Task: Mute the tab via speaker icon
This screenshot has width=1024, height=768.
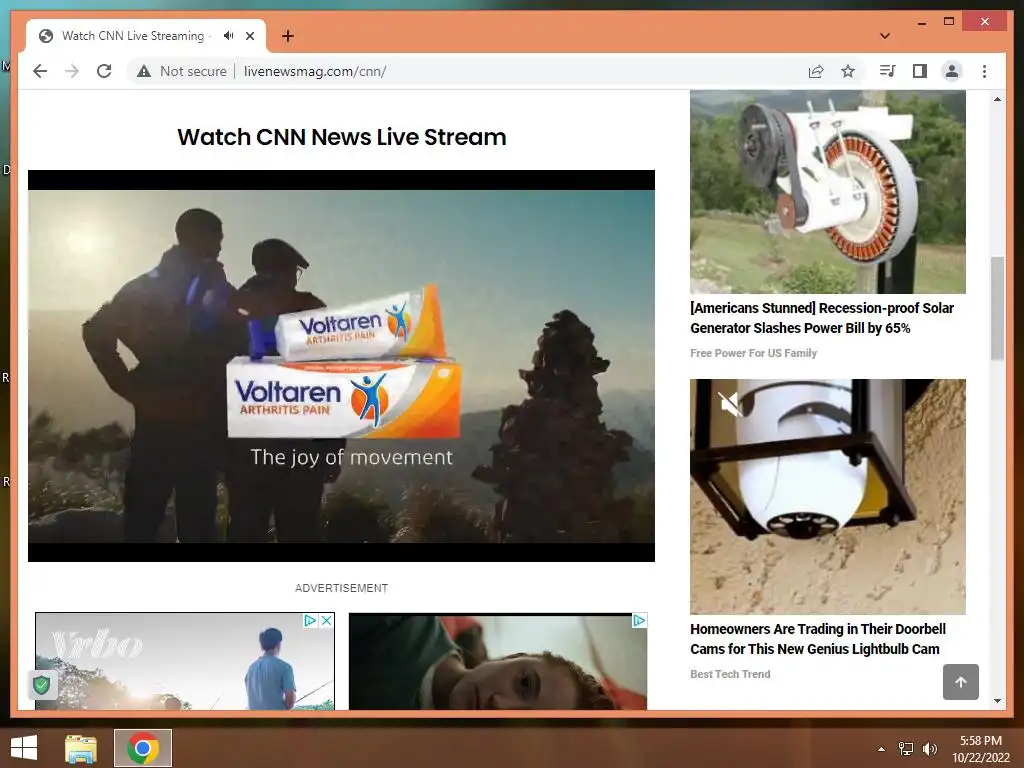Action: click(x=228, y=36)
